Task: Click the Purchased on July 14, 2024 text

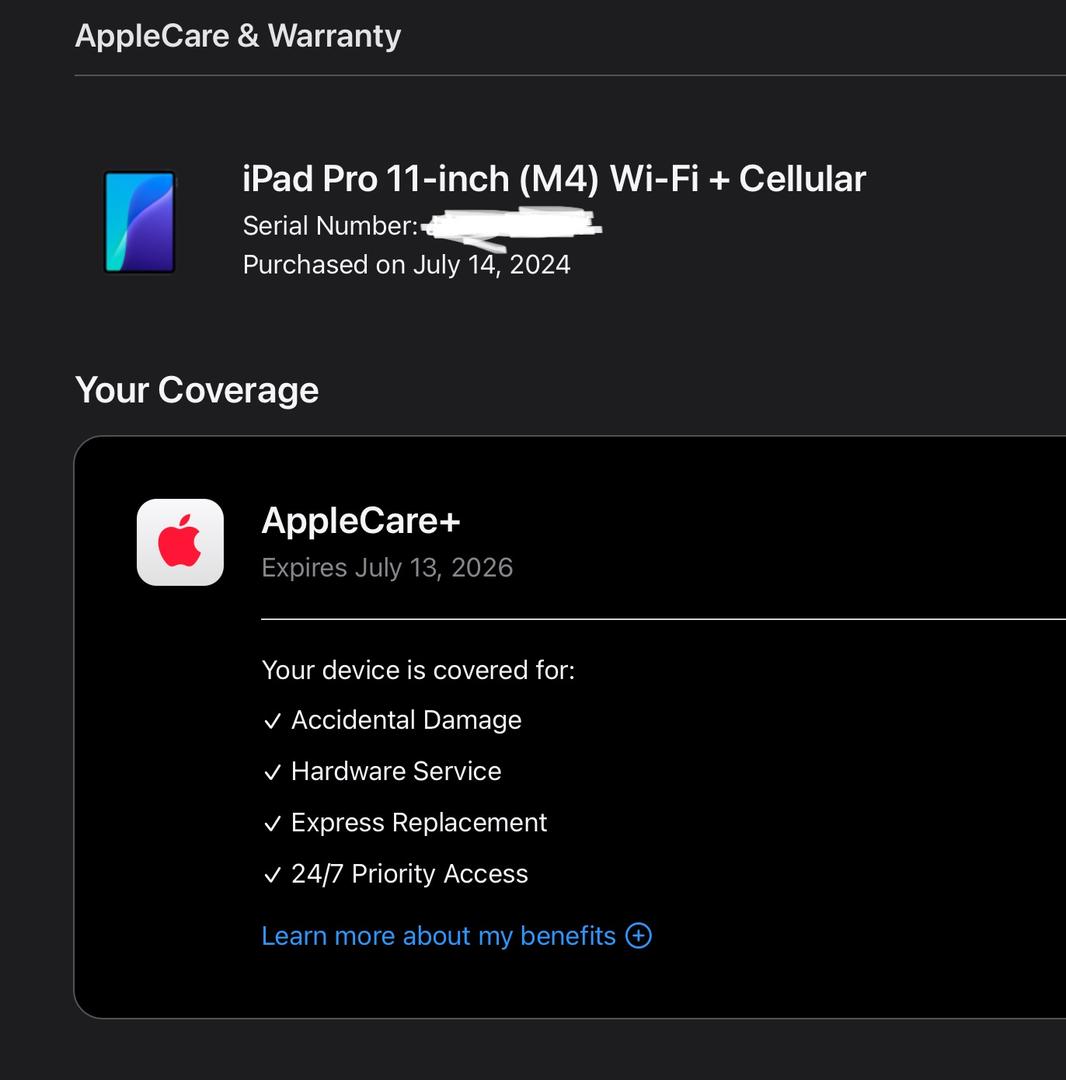Action: coord(406,265)
